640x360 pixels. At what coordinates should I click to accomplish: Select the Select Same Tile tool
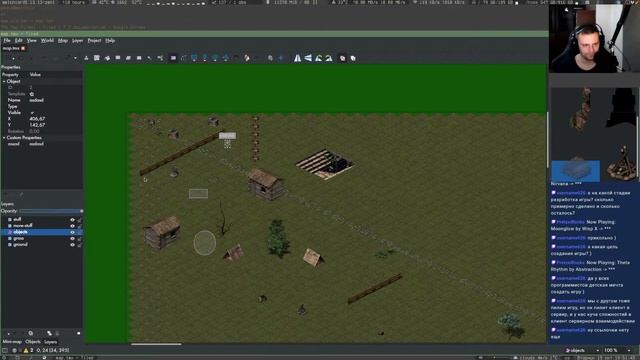[x=160, y=58]
